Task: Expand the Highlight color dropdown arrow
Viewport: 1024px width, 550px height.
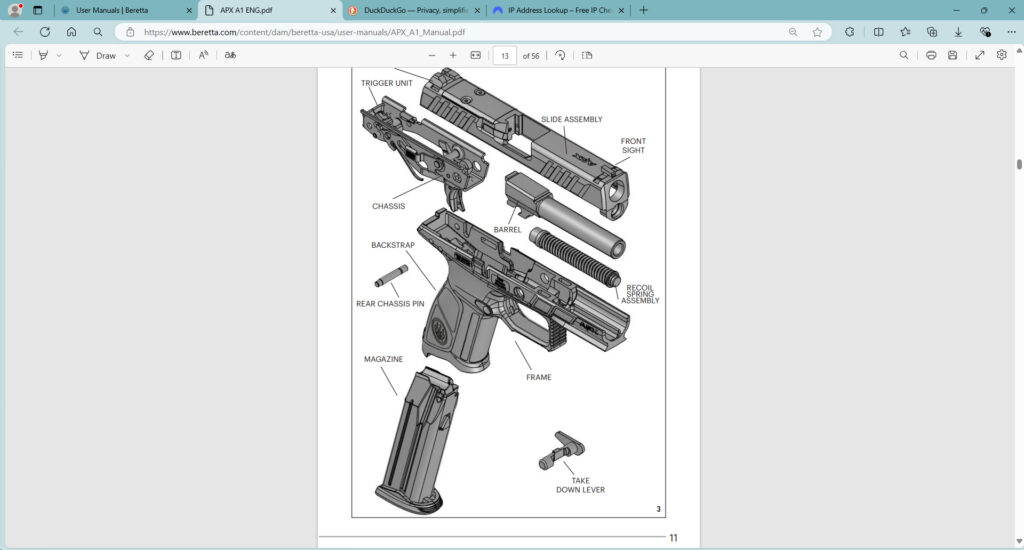Action: [59, 56]
